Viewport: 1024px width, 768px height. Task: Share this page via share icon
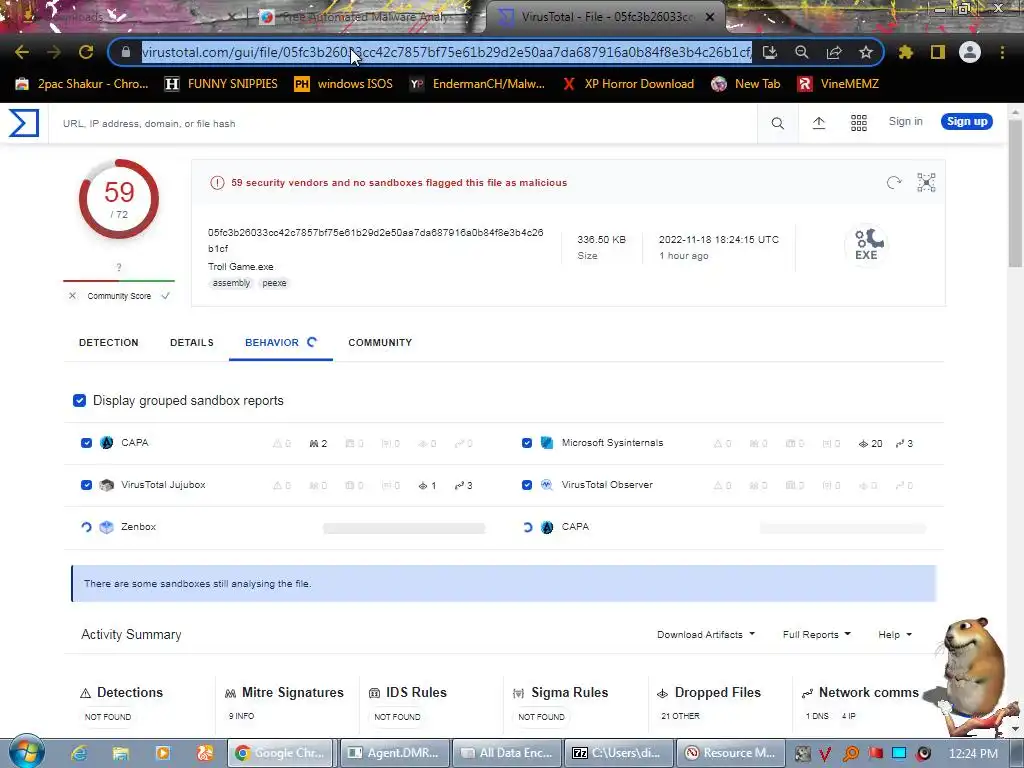point(834,52)
